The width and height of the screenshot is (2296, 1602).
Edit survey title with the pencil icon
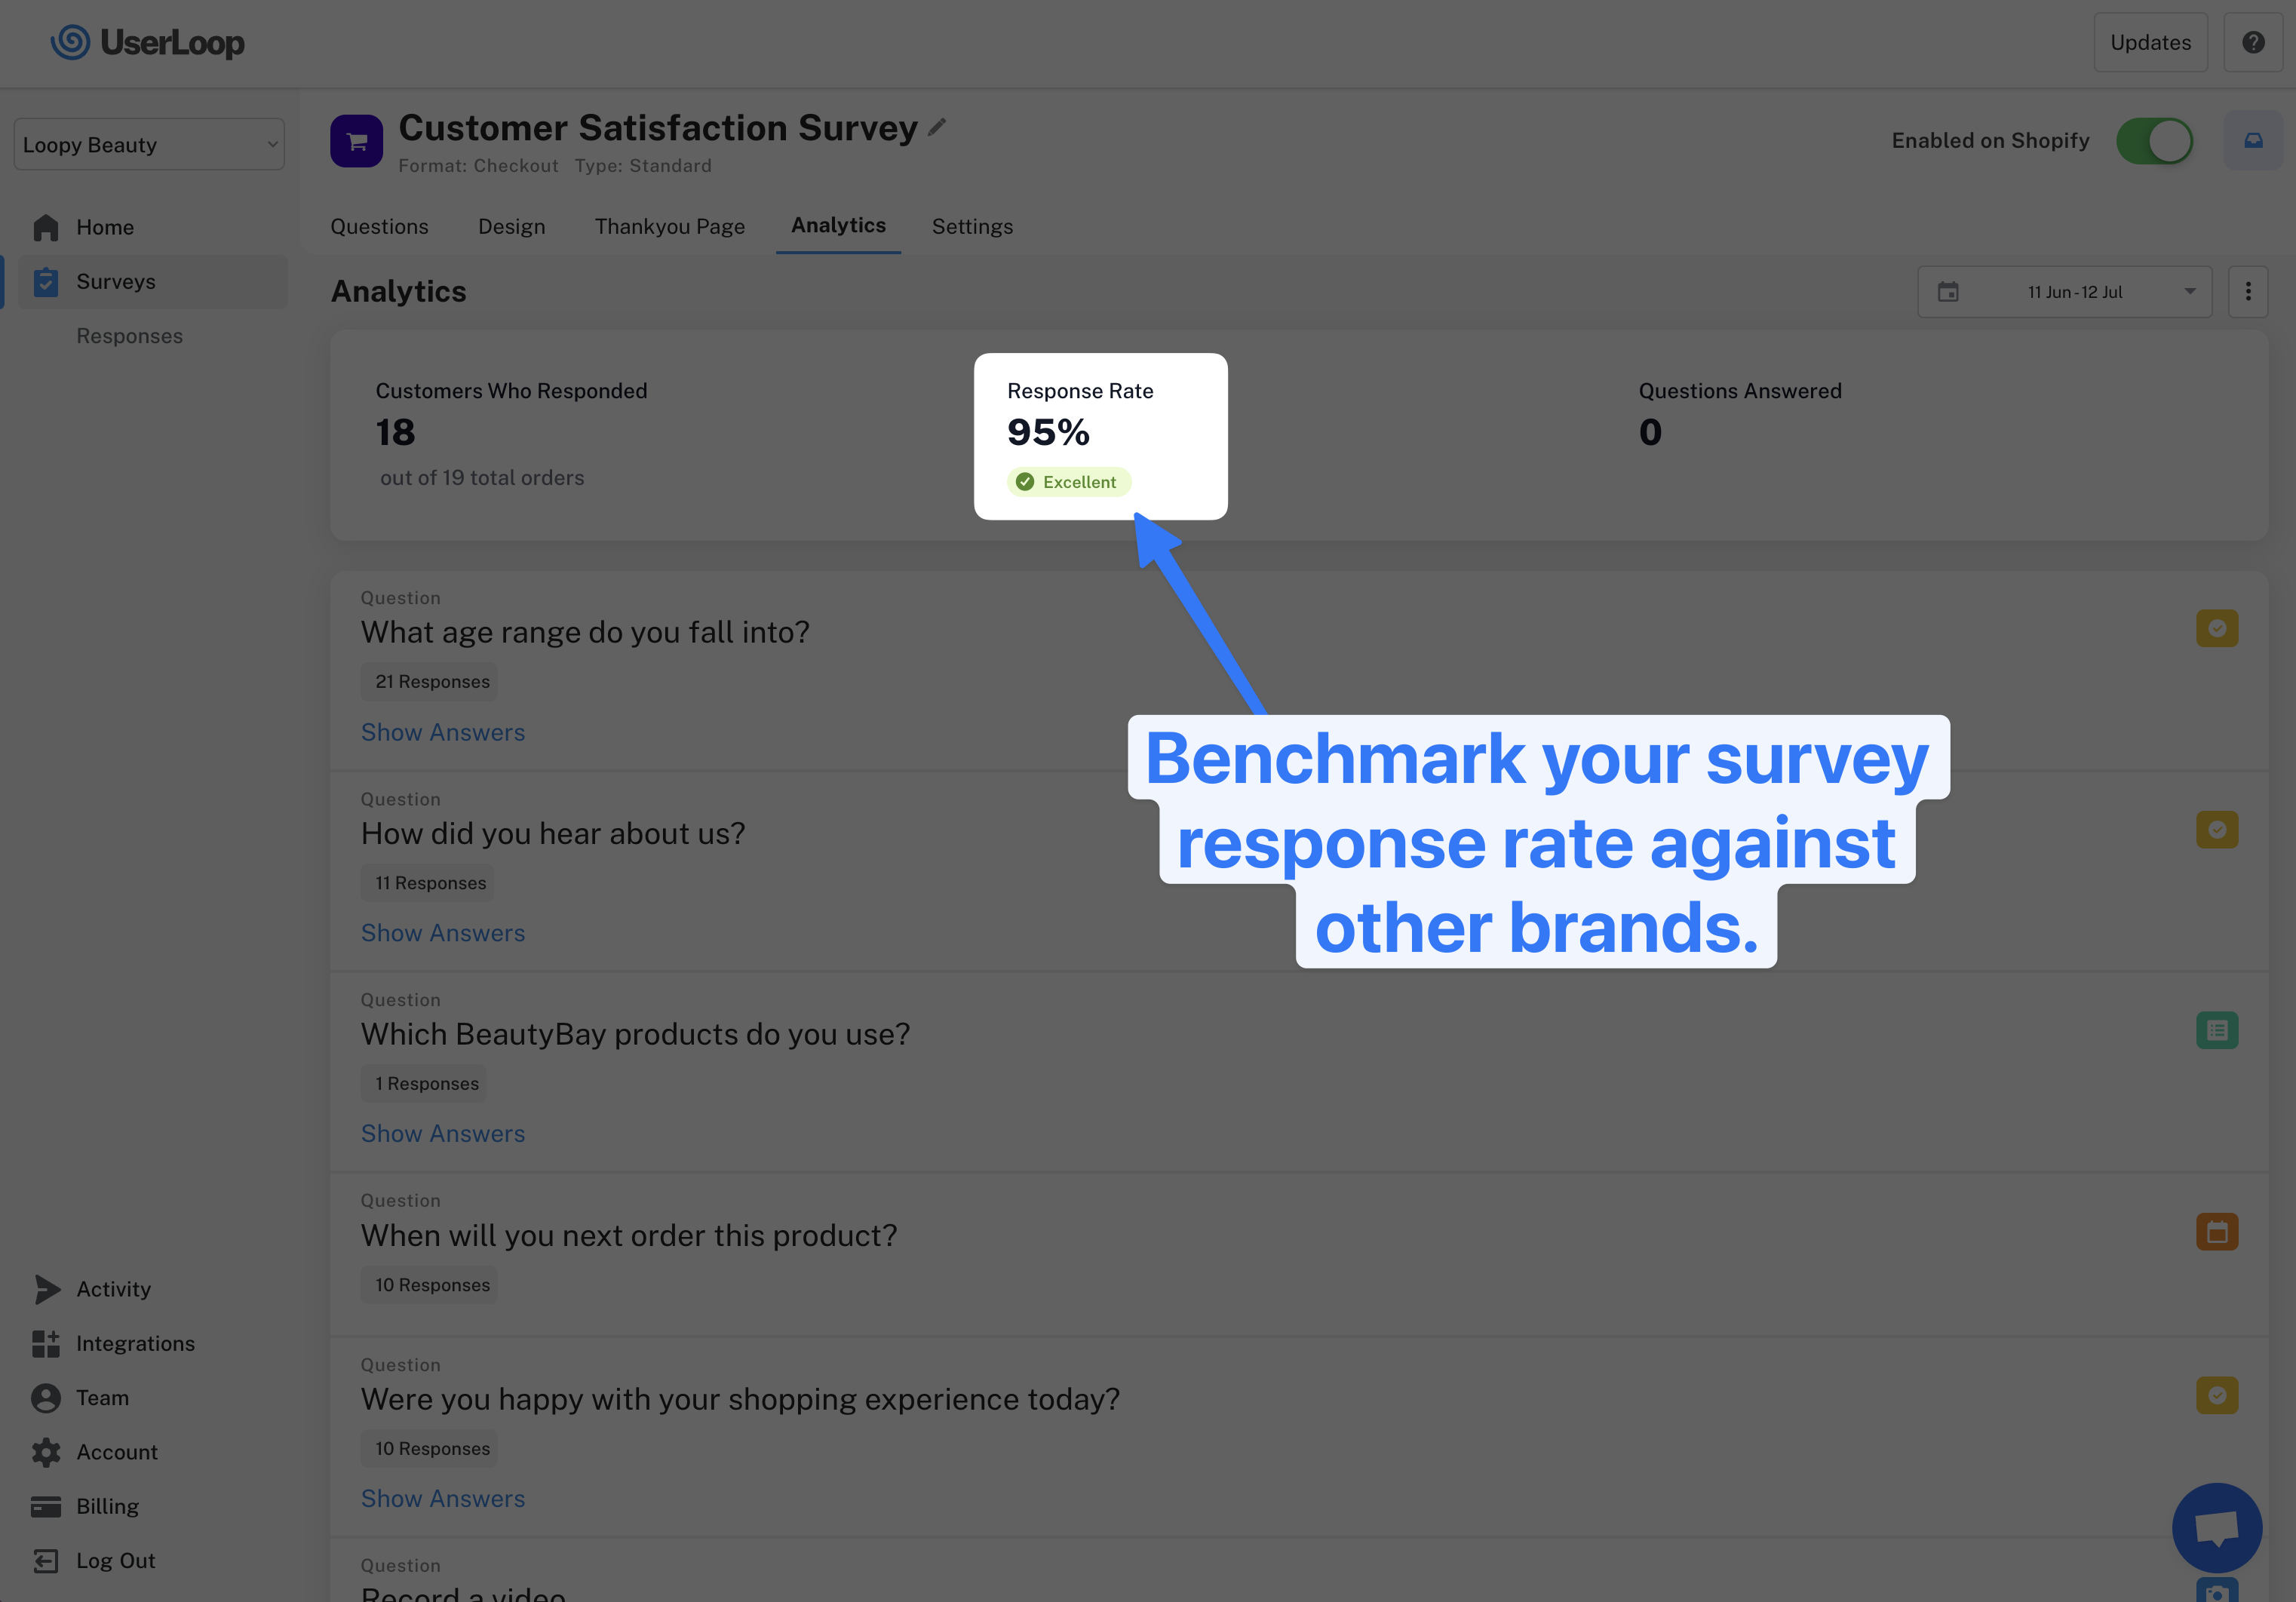coord(937,127)
